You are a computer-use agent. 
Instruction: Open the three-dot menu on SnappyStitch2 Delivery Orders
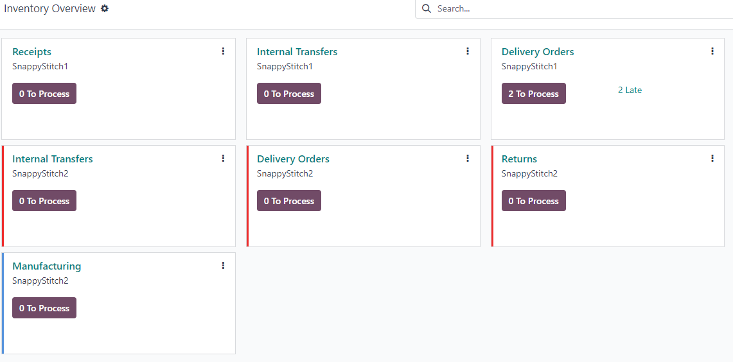[x=467, y=159]
